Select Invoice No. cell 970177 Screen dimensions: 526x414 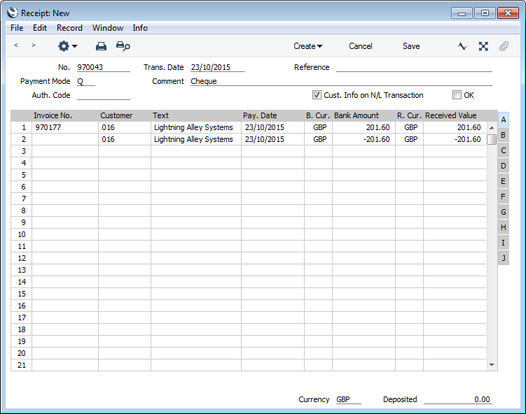(x=65, y=127)
